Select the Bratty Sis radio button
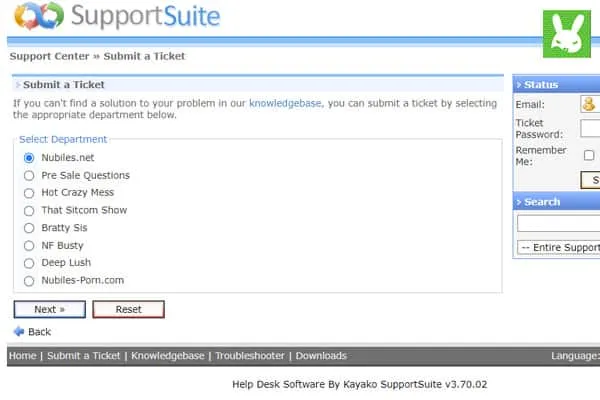Image resolution: width=600 pixels, height=400 pixels. pyautogui.click(x=29, y=228)
